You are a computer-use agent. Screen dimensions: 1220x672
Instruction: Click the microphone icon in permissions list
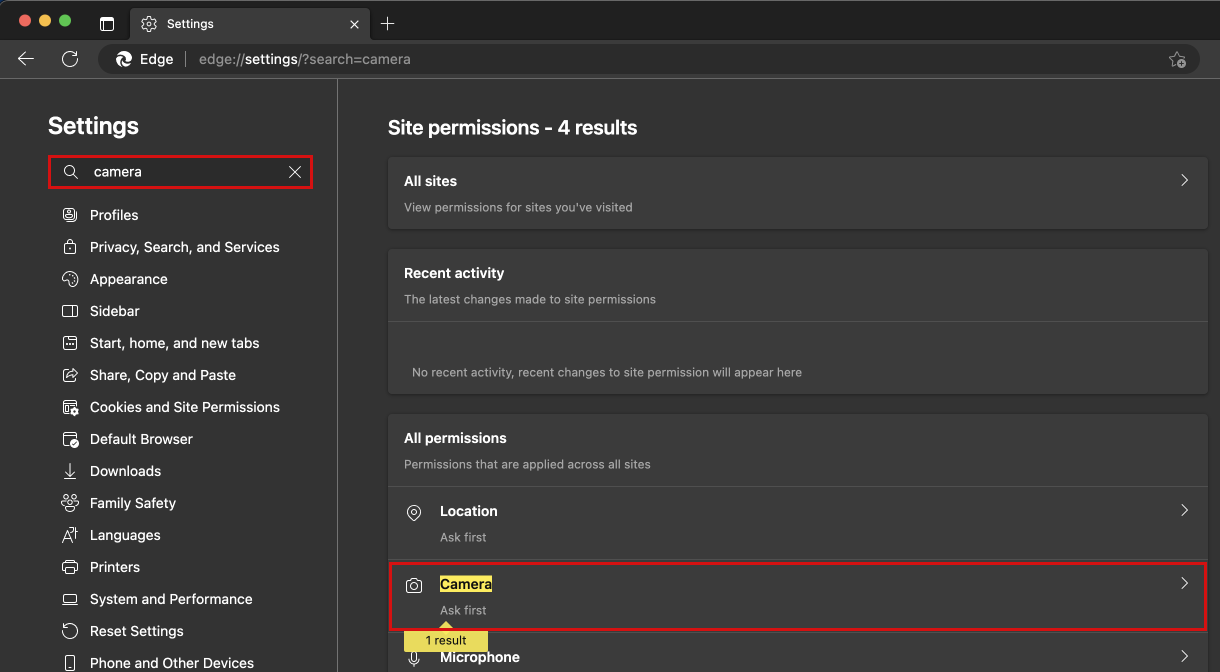click(414, 659)
